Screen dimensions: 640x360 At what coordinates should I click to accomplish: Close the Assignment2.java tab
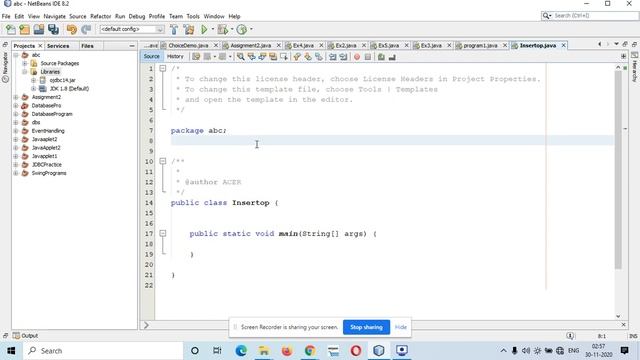tap(279, 45)
